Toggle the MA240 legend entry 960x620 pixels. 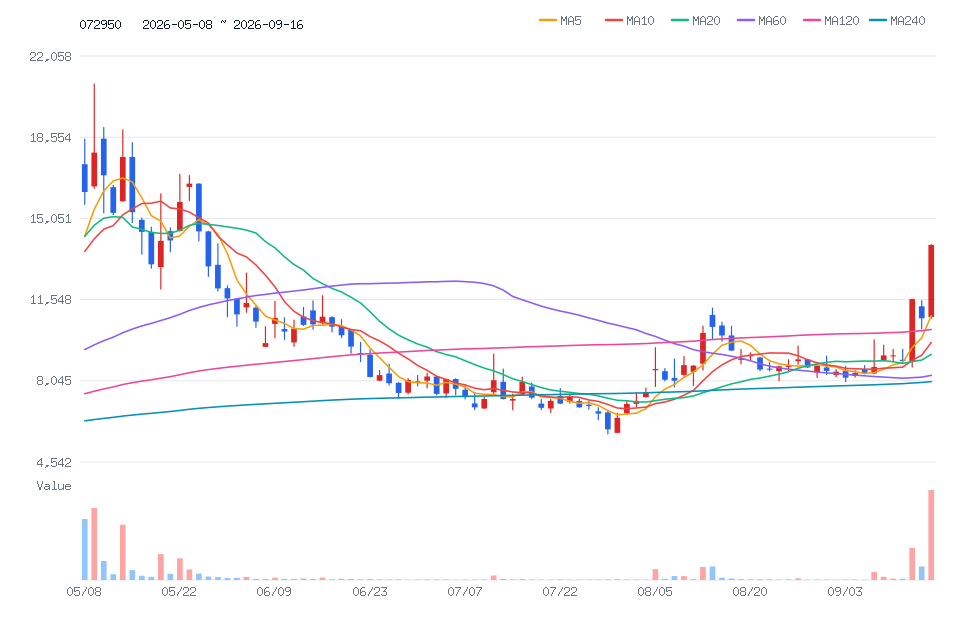[x=898, y=21]
